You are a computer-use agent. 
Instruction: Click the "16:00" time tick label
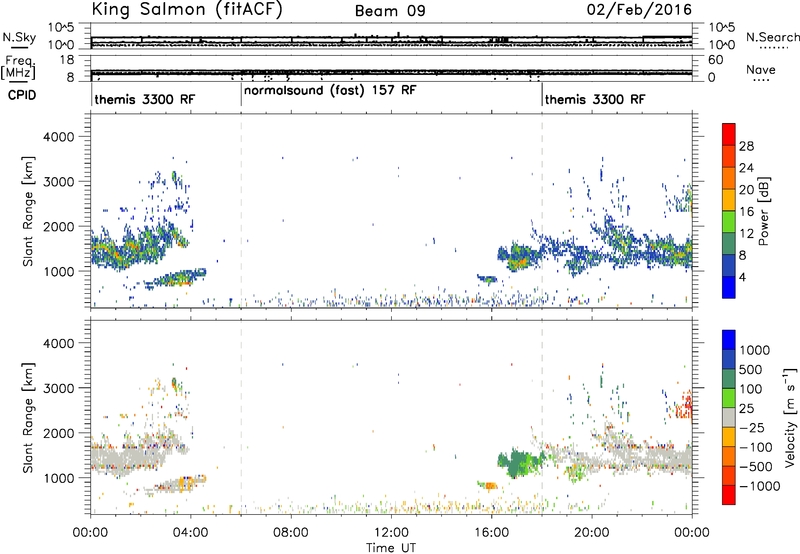coord(491,533)
